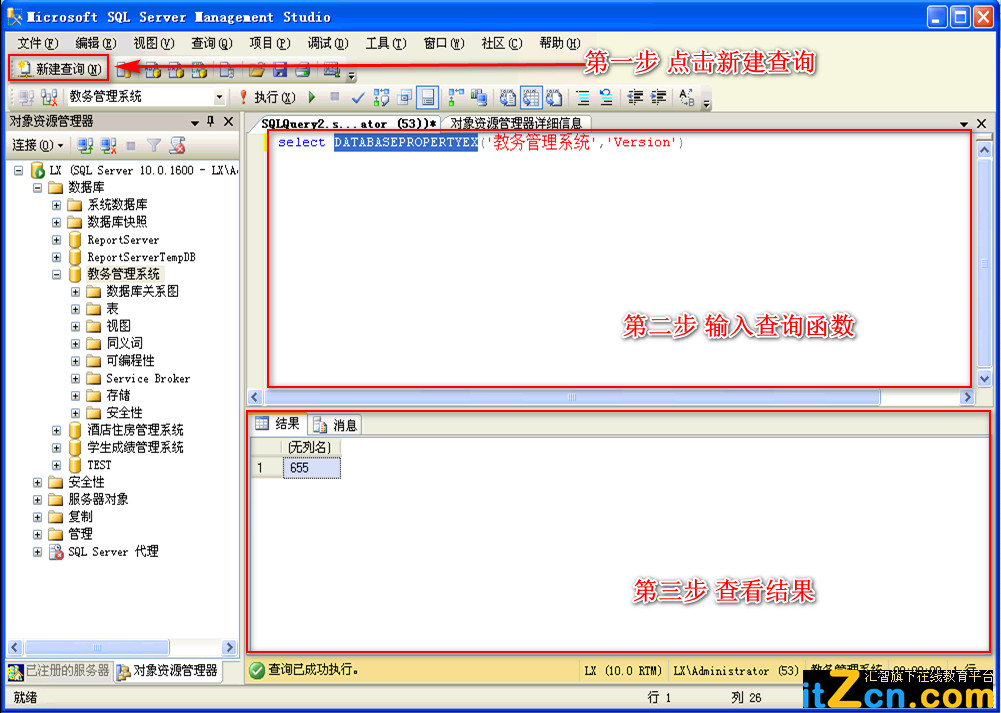Expand the 酒店住房管理系统 database
The image size is (1001, 713).
[x=56, y=430]
